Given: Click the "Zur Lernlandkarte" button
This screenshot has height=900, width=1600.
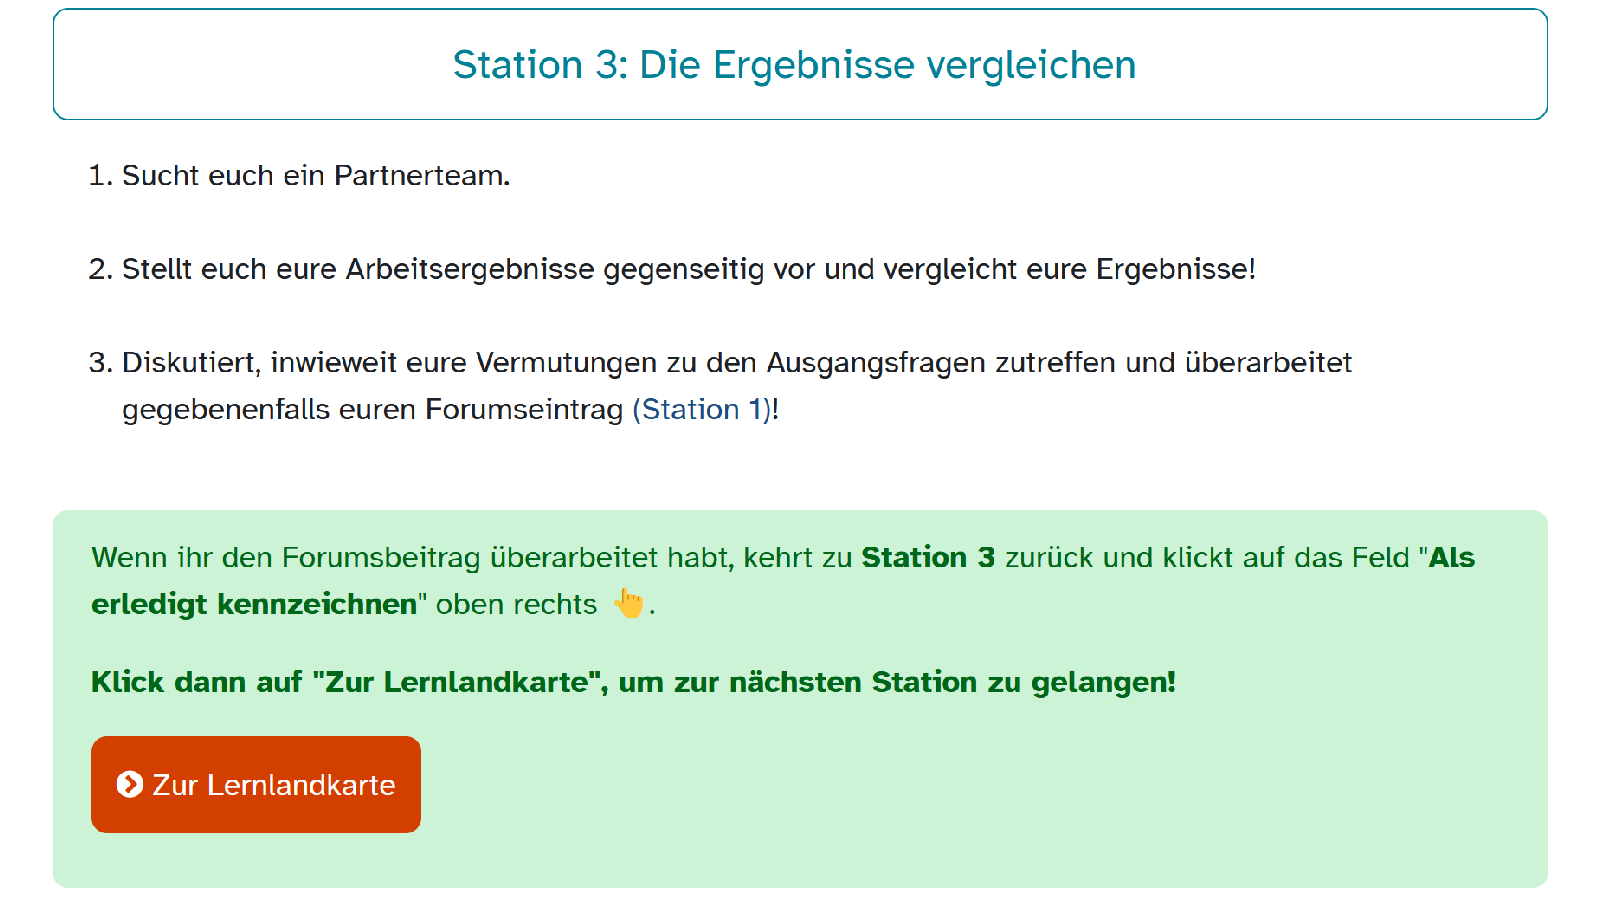Looking at the screenshot, I should (x=256, y=785).
